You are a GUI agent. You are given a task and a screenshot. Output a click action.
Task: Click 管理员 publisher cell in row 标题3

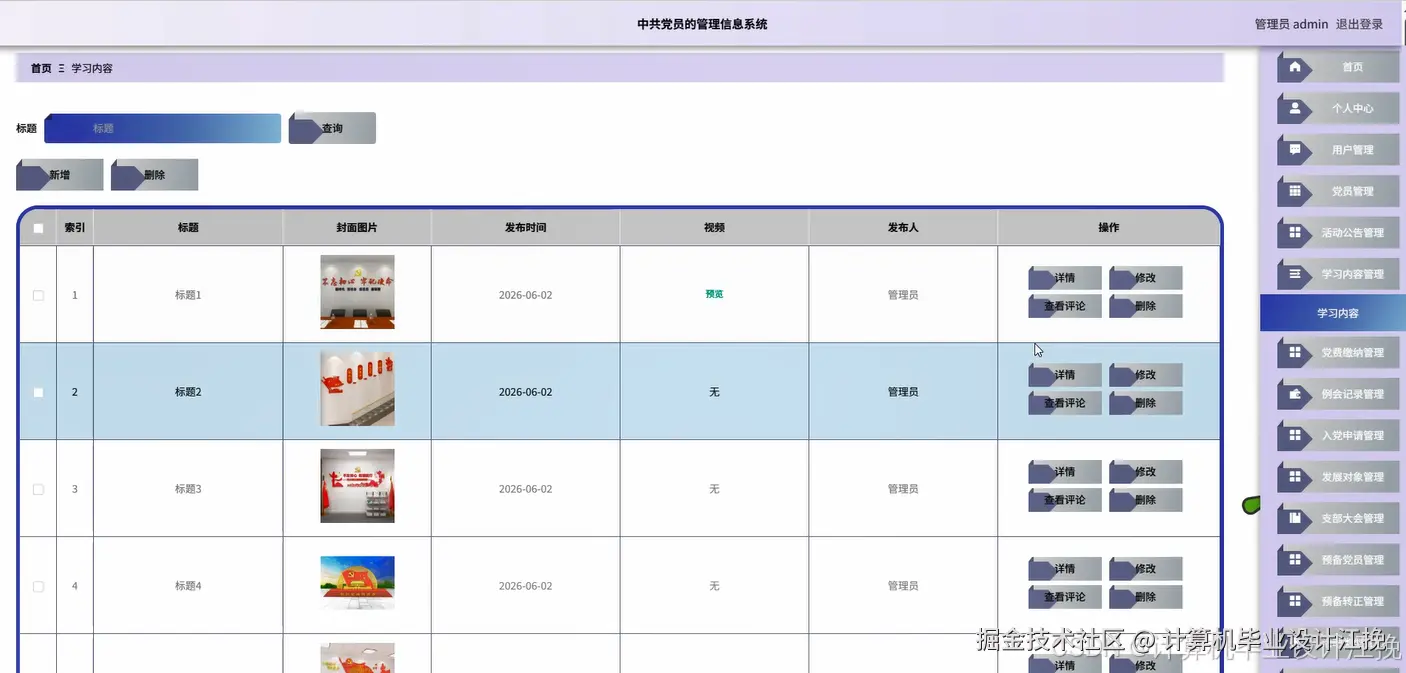pos(903,489)
